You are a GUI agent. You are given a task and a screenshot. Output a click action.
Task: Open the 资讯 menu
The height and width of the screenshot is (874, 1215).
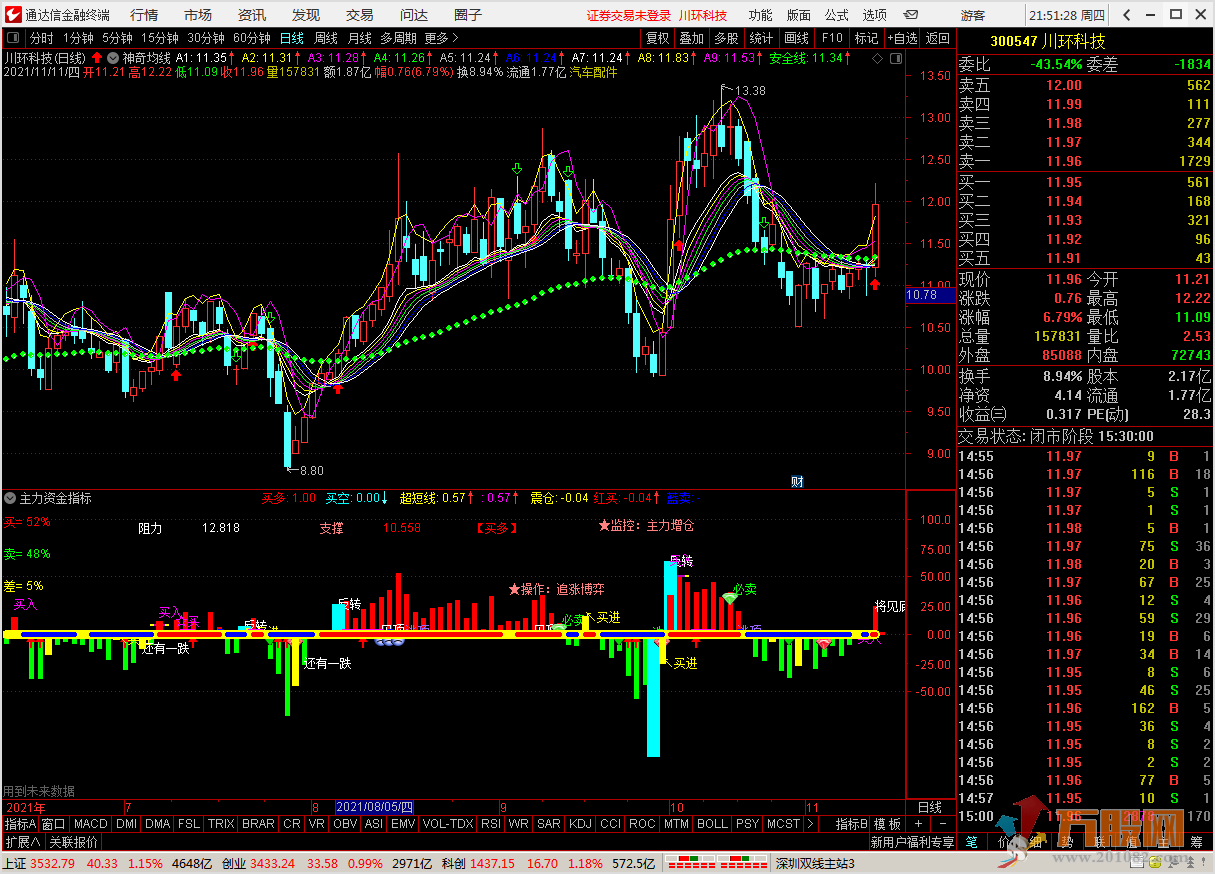click(x=252, y=15)
